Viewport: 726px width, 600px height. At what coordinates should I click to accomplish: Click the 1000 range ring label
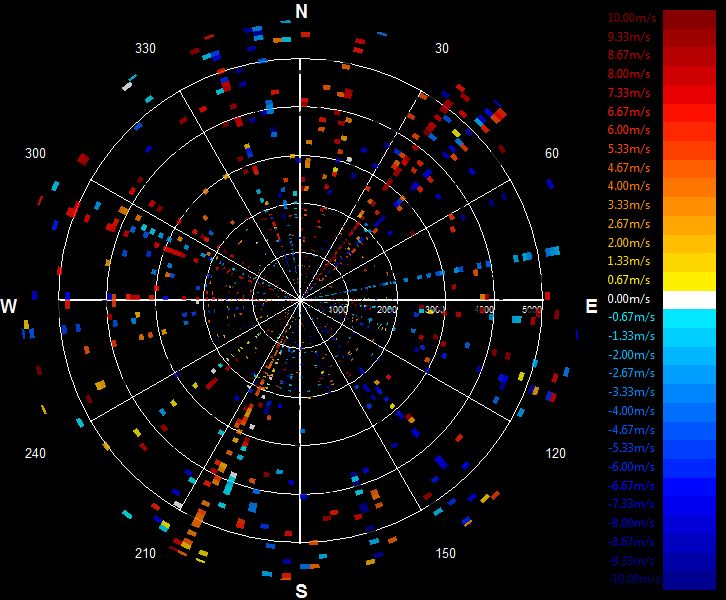tap(338, 309)
